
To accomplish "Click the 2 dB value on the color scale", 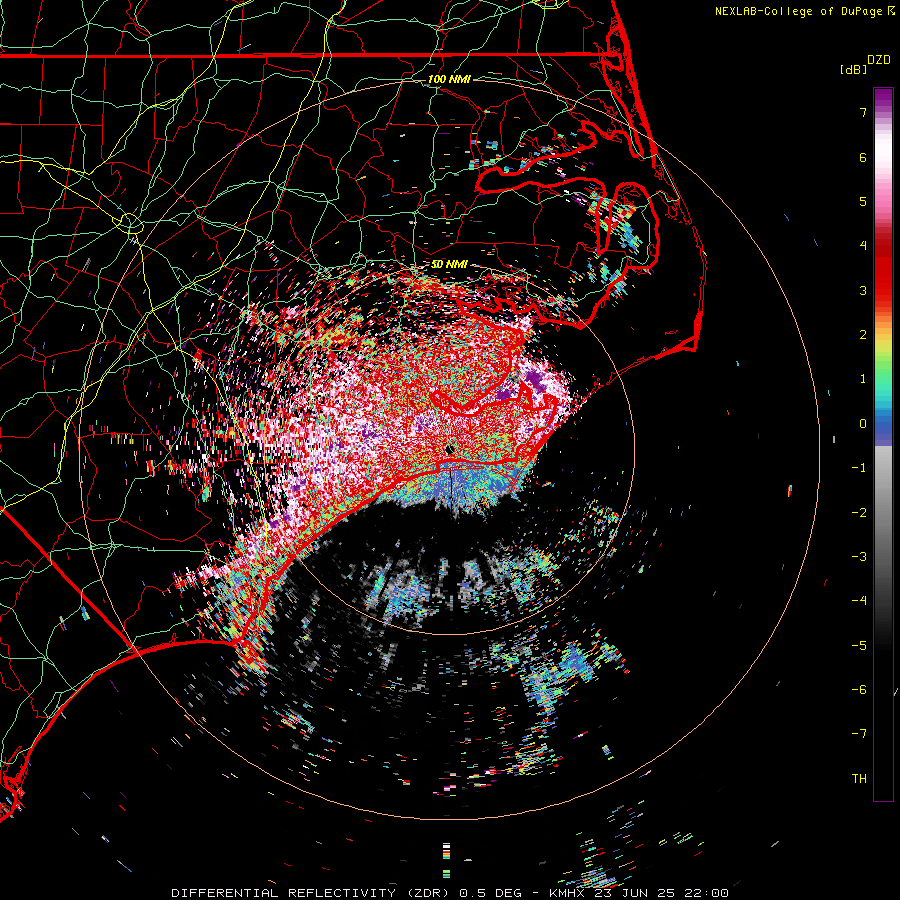I will pos(863,335).
